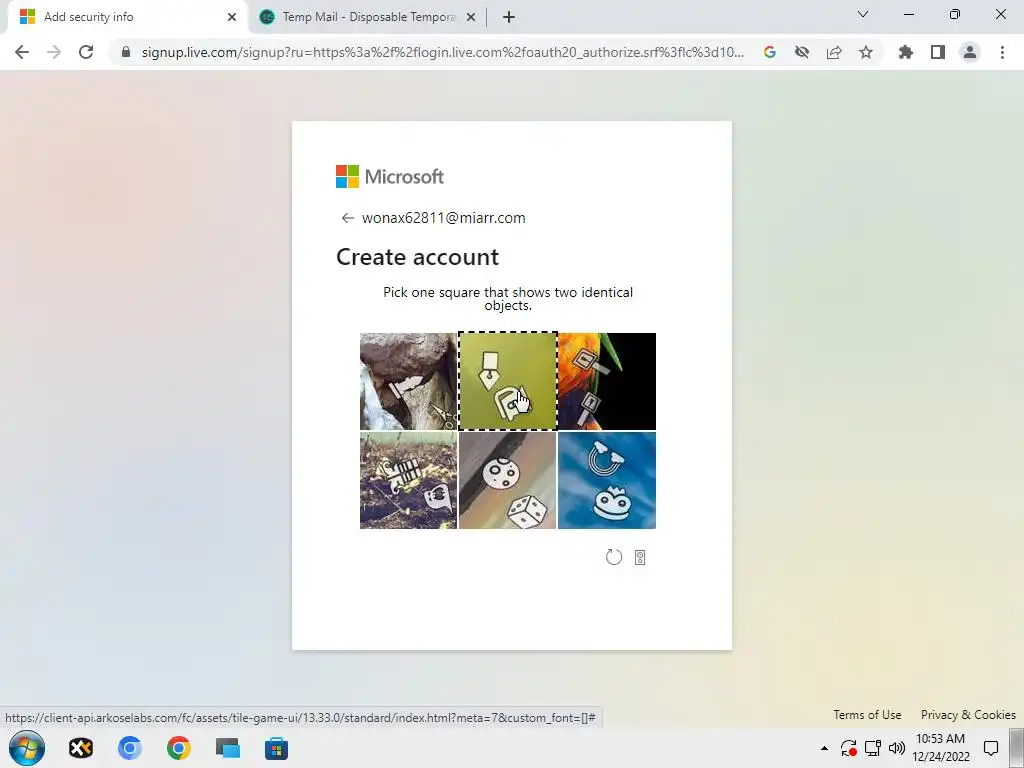Close the Add security info tab
This screenshot has width=1024, height=768.
(x=232, y=17)
